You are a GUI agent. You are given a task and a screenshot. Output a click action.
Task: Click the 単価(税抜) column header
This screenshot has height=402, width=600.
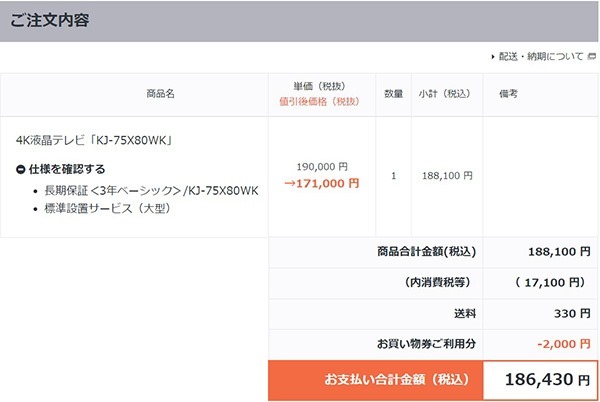point(322,87)
